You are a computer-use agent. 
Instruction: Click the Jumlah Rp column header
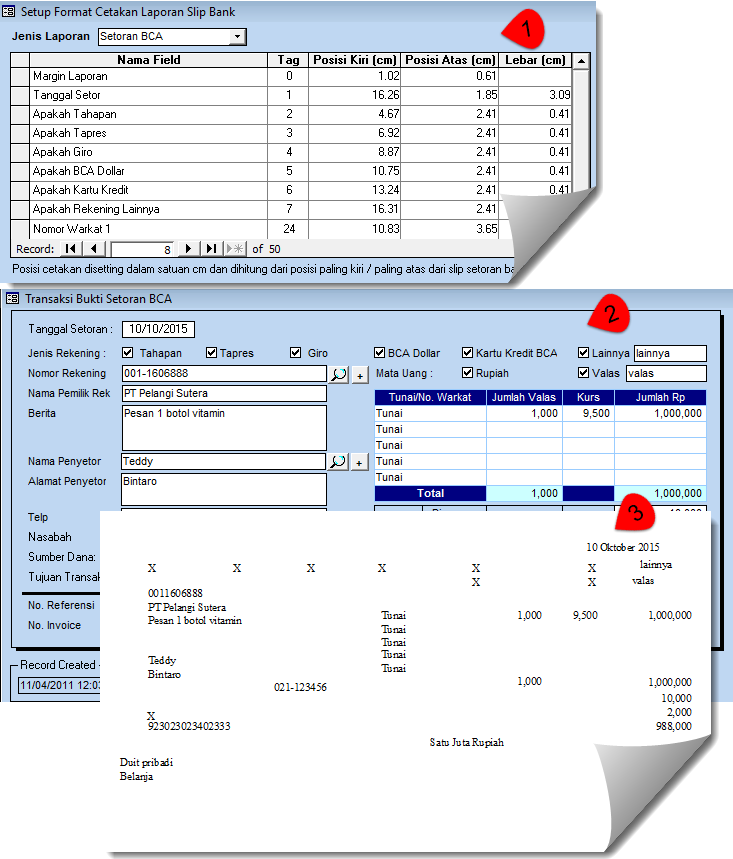(660, 397)
